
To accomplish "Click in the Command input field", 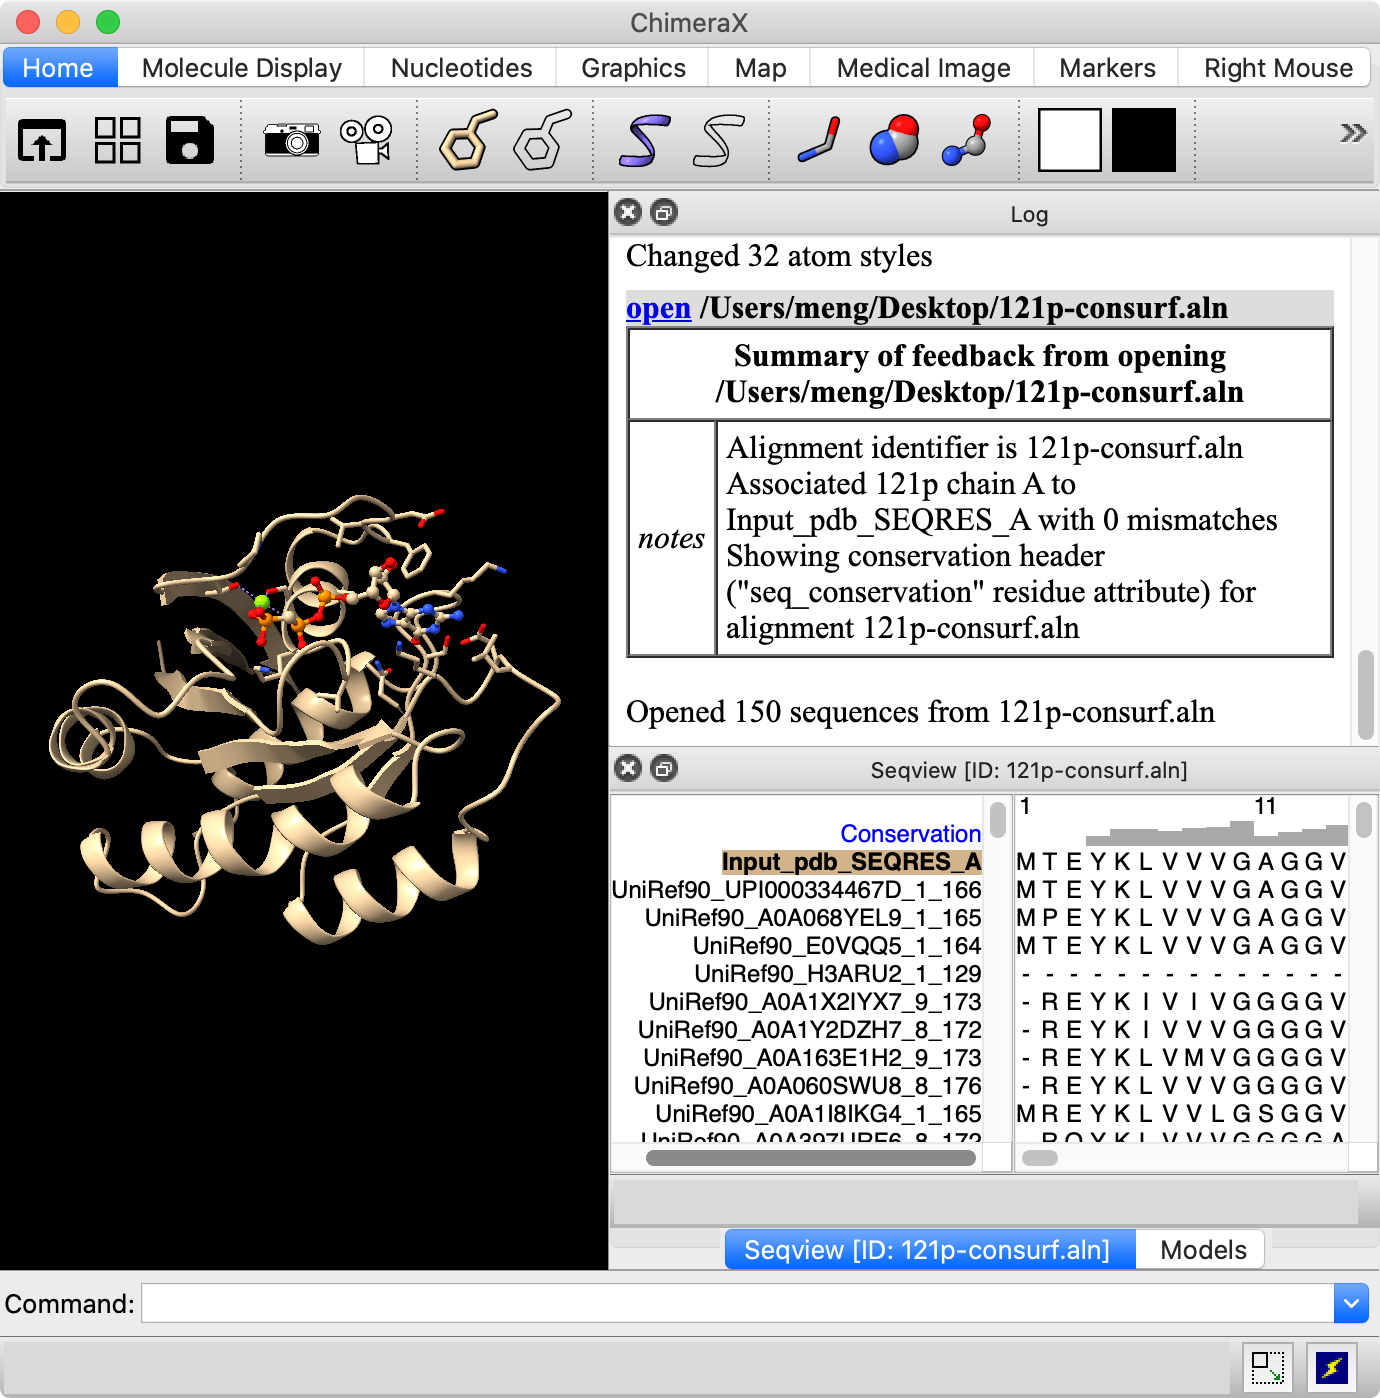I will pyautogui.click(x=737, y=1303).
